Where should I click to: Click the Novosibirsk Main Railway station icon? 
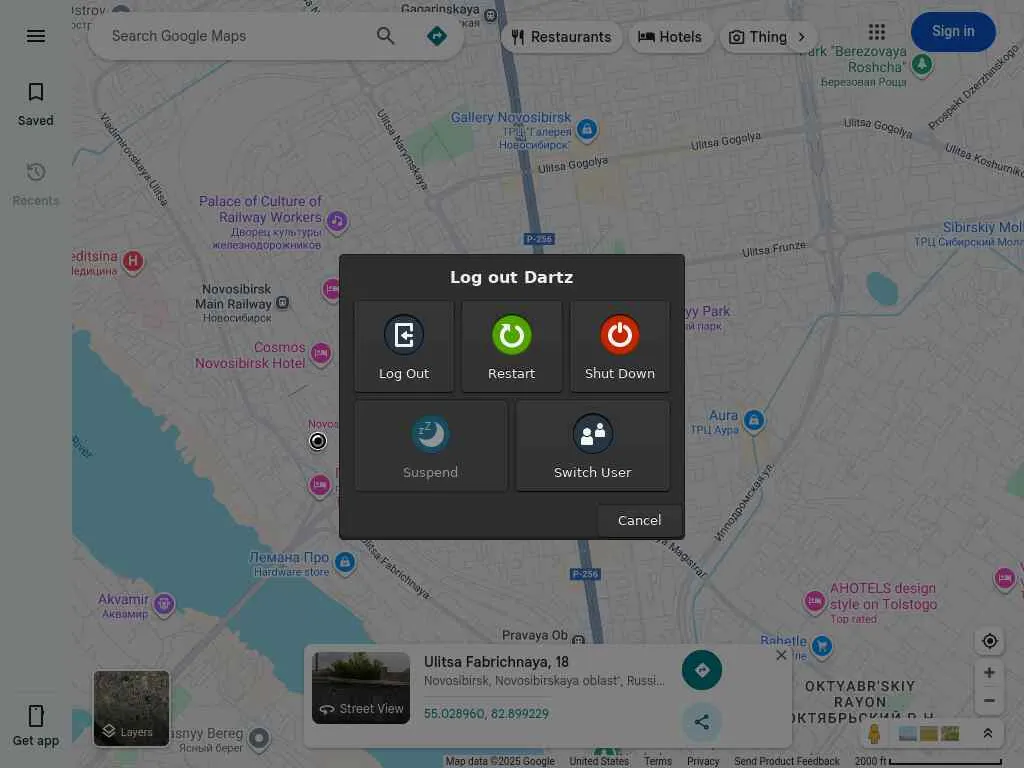coord(282,303)
